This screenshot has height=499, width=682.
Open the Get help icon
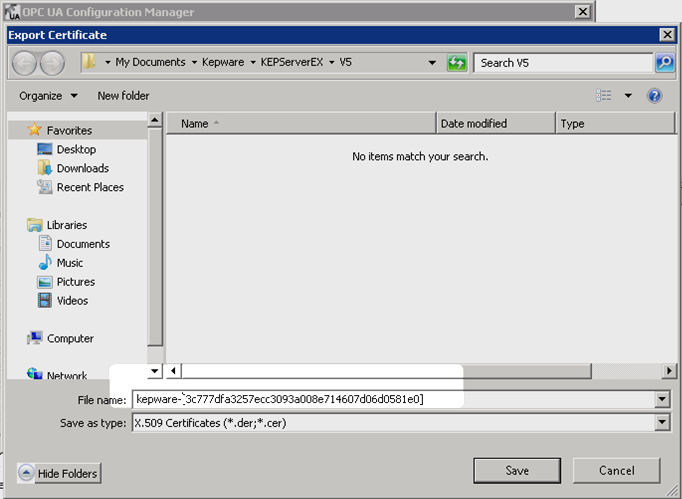point(654,96)
